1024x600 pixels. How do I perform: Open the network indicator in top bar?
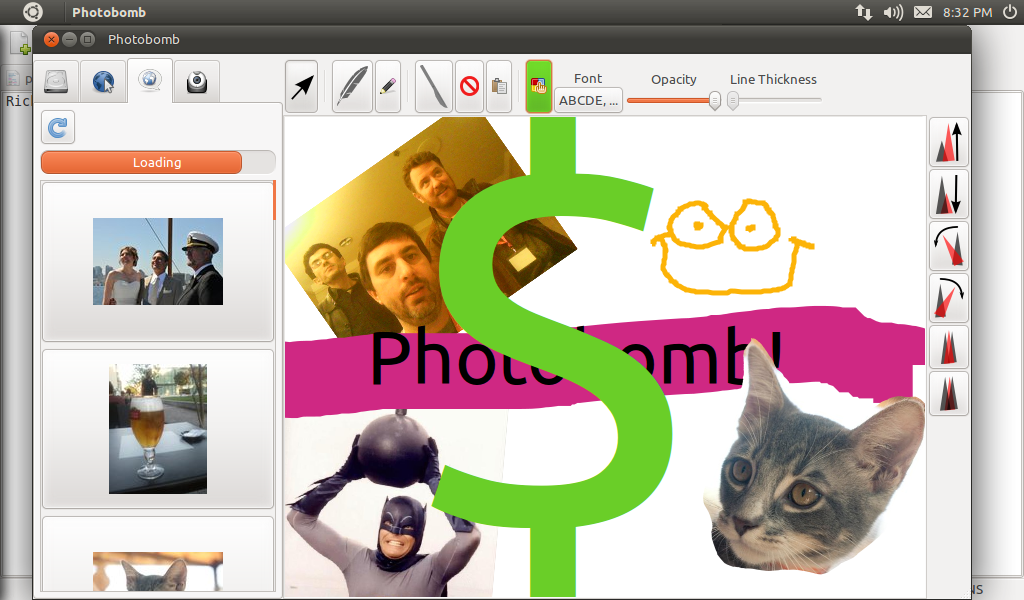pos(863,12)
